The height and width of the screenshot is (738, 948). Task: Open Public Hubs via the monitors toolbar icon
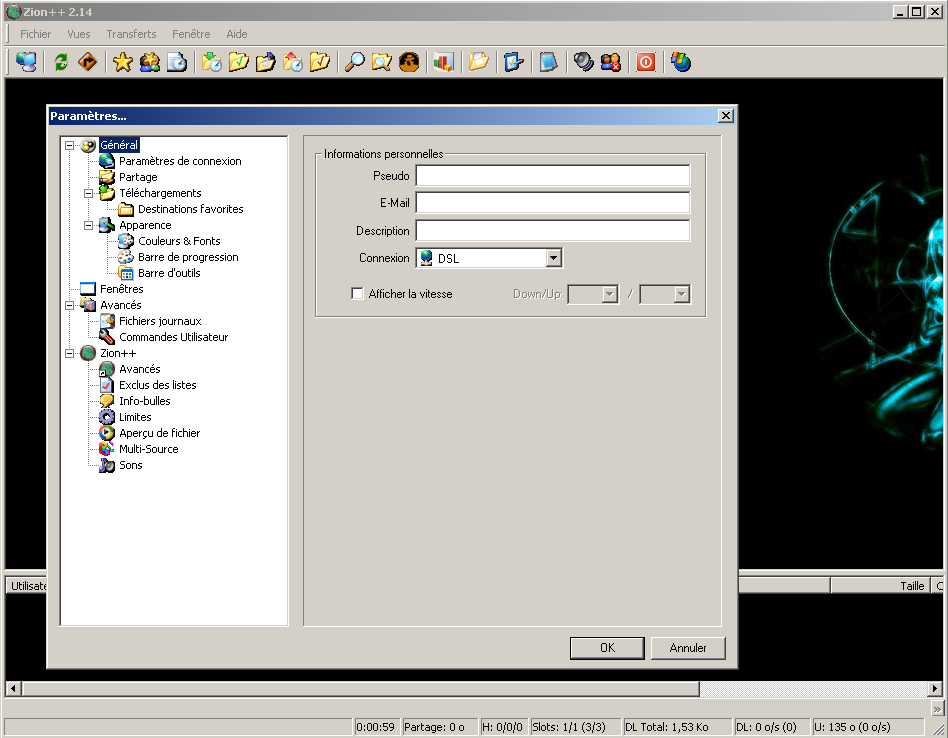coord(26,62)
